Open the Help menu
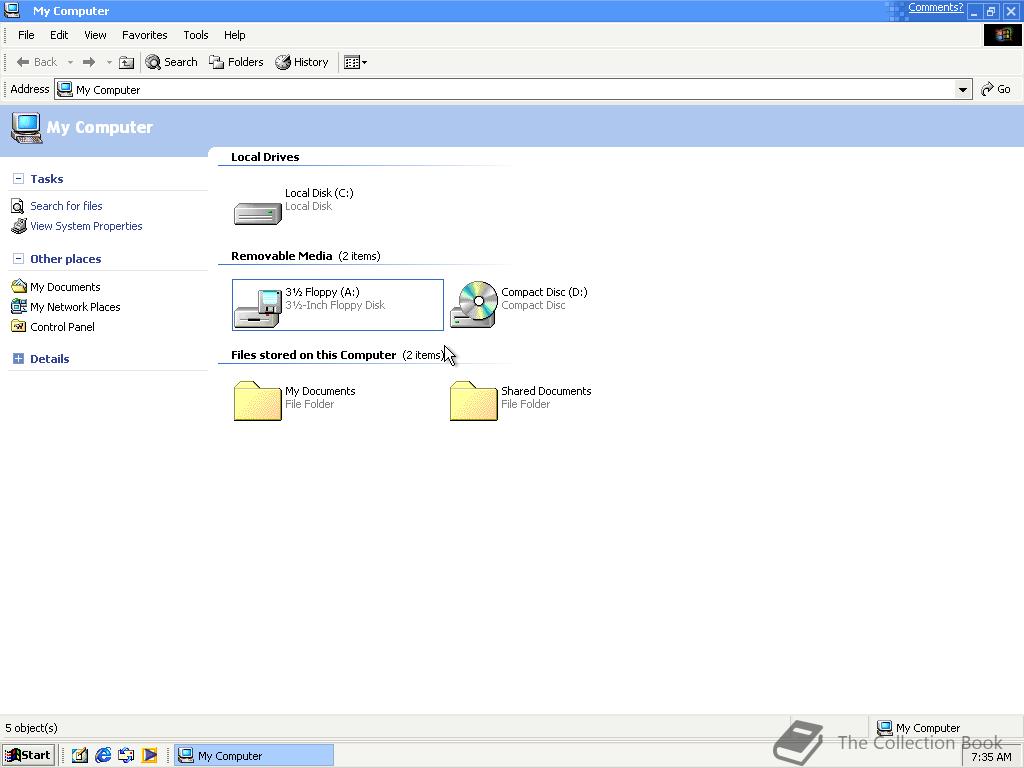 [234, 35]
